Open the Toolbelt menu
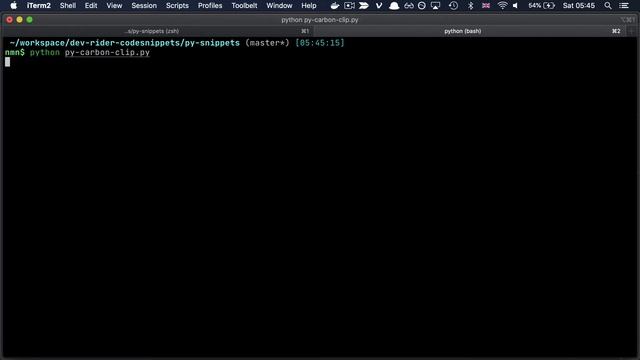Screen dimensions: 640x360 tap(244, 6)
